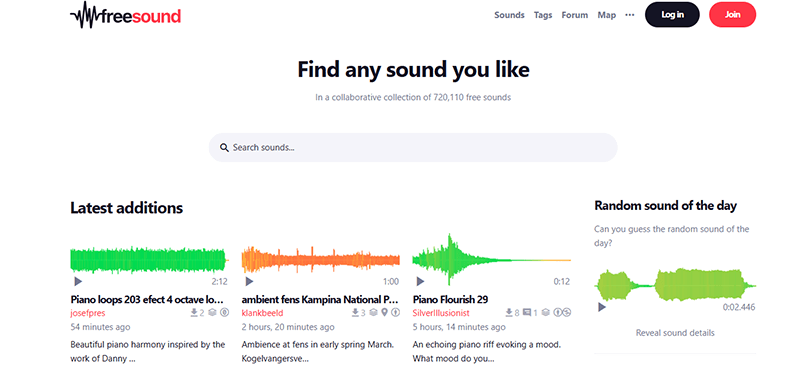Click the magnifying glass search icon
The height and width of the screenshot is (365, 800).
[x=224, y=148]
